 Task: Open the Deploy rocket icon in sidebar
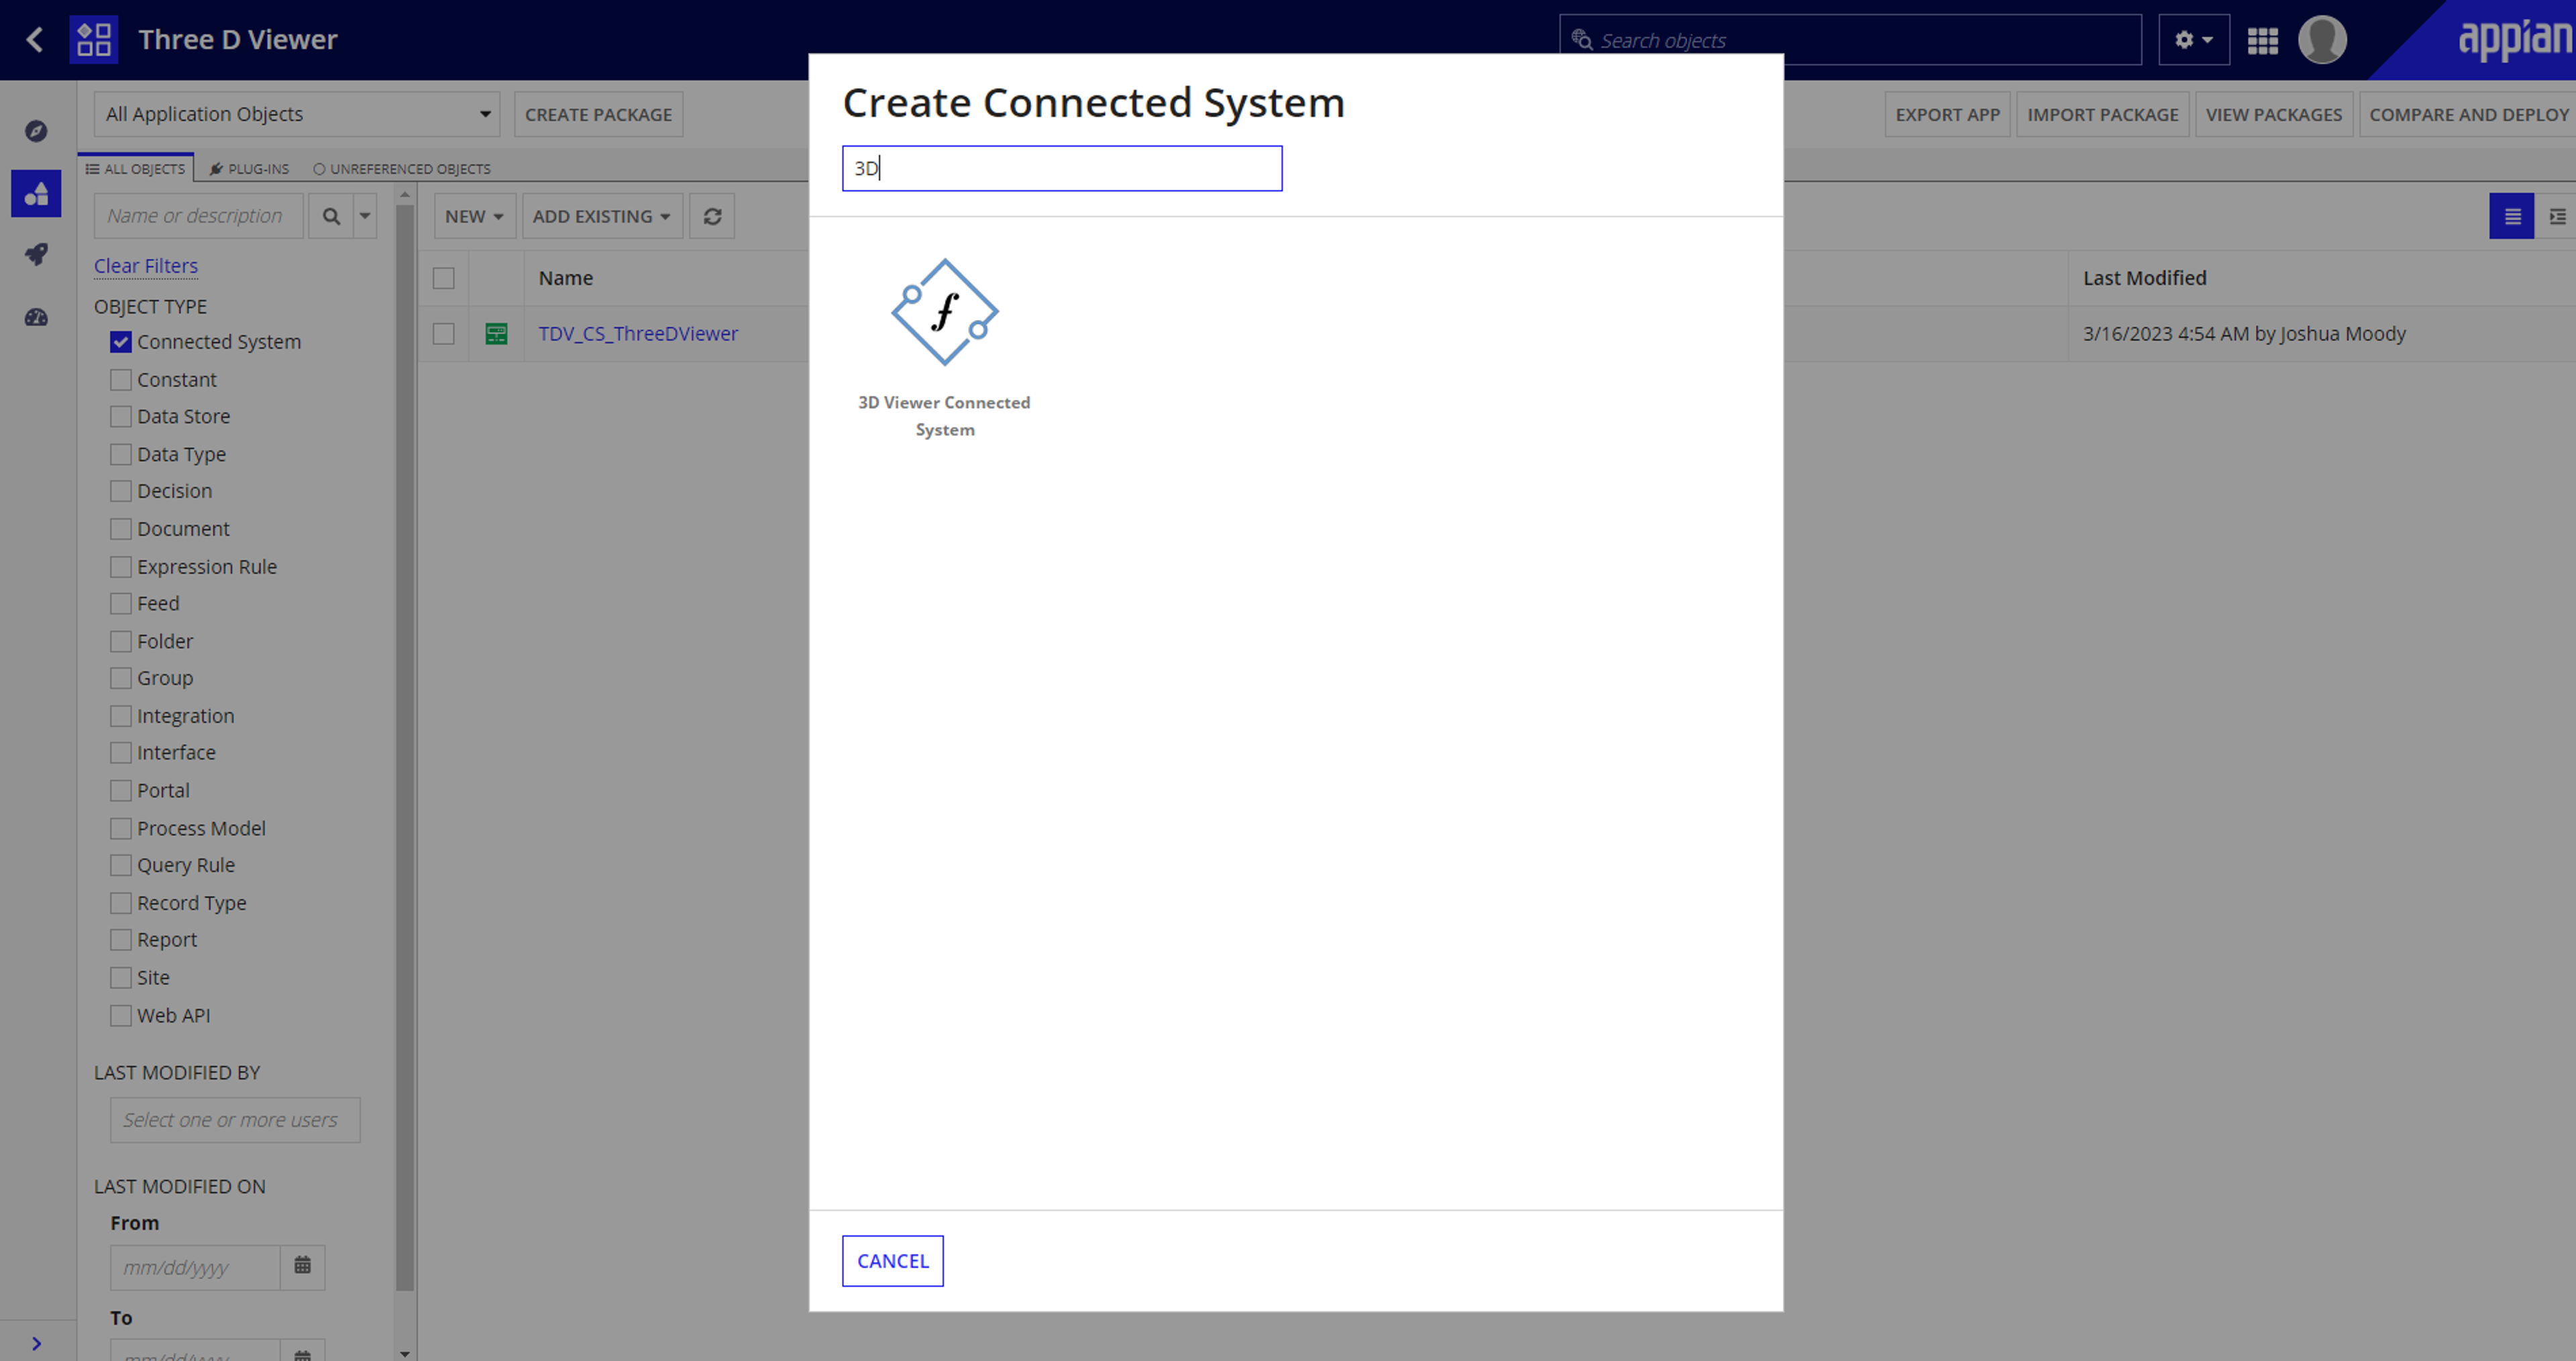coord(36,255)
